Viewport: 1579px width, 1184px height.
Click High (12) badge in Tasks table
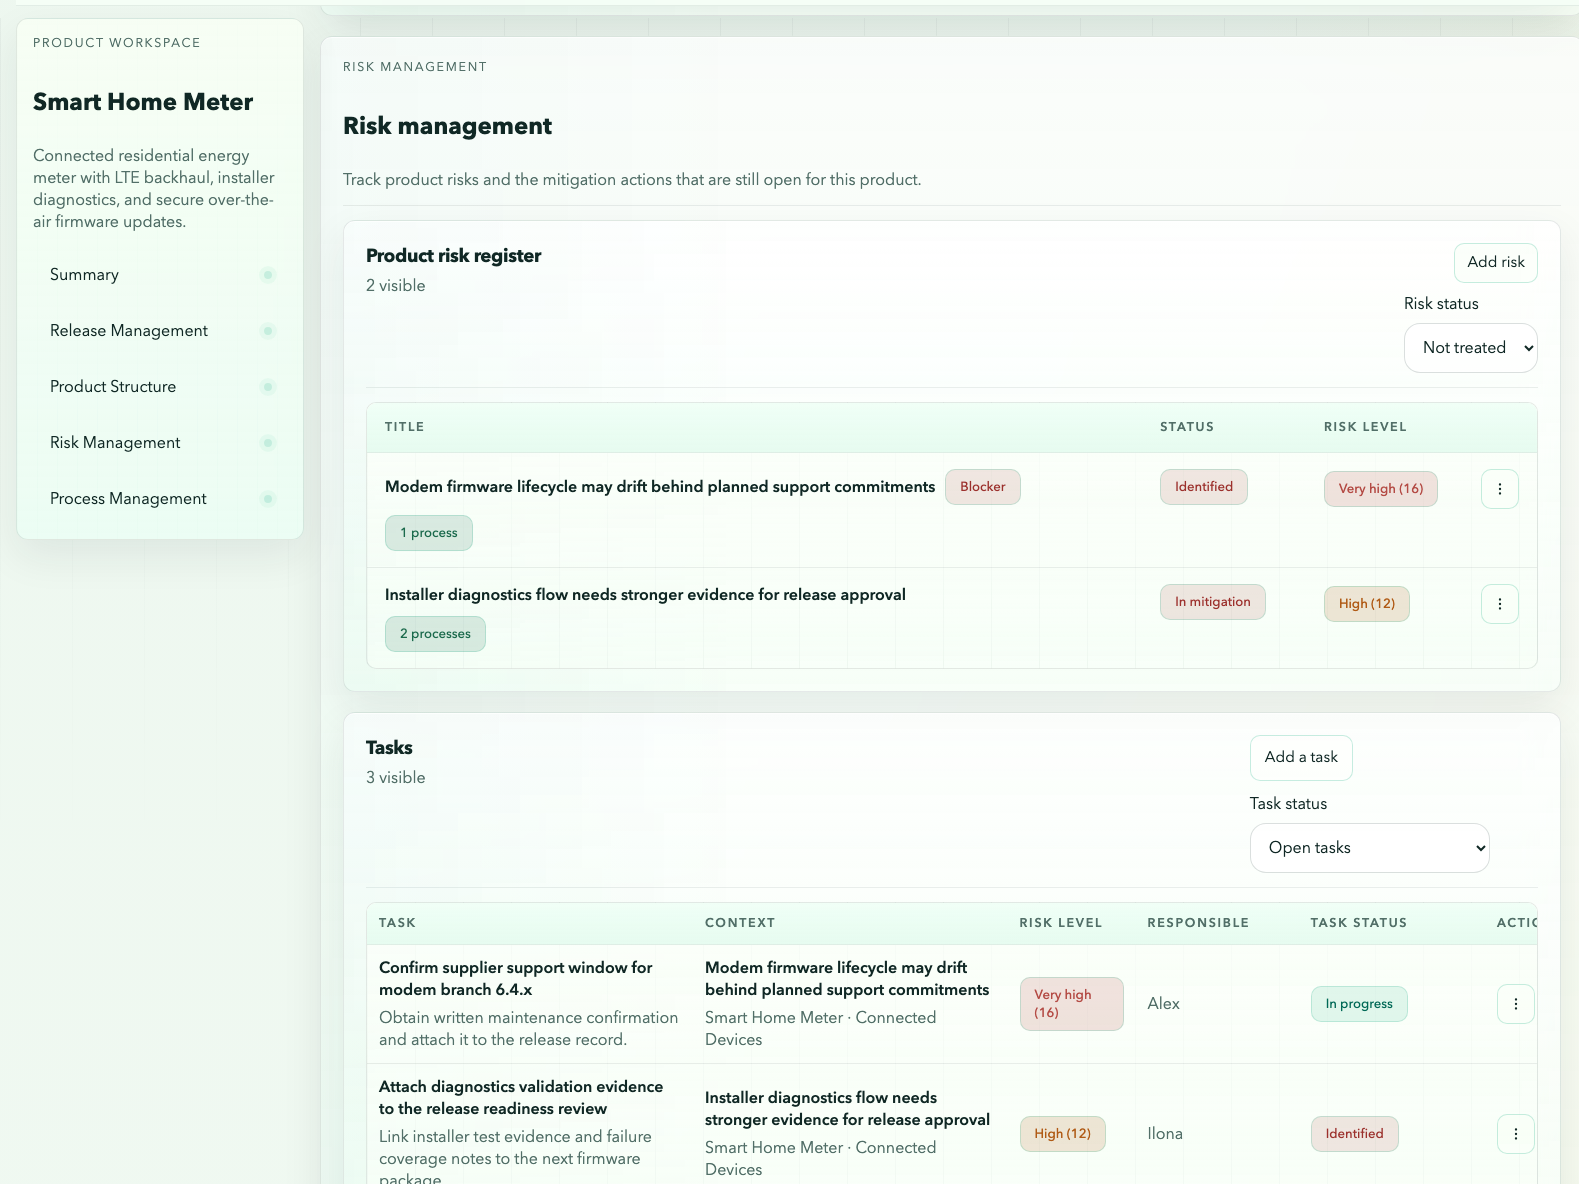point(1062,1134)
